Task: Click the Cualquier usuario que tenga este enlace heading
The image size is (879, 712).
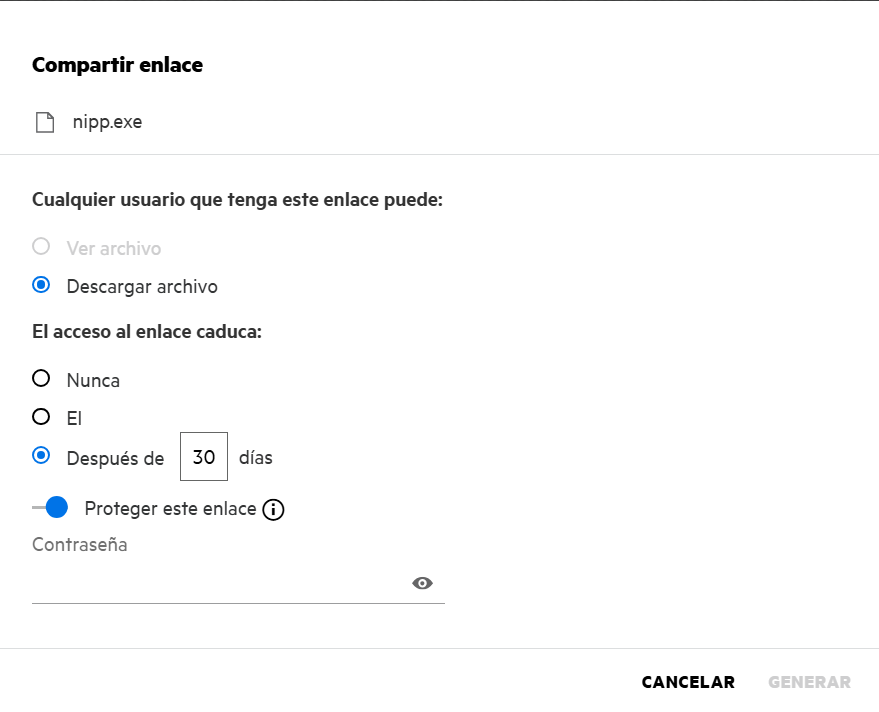Action: pyautogui.click(x=237, y=200)
